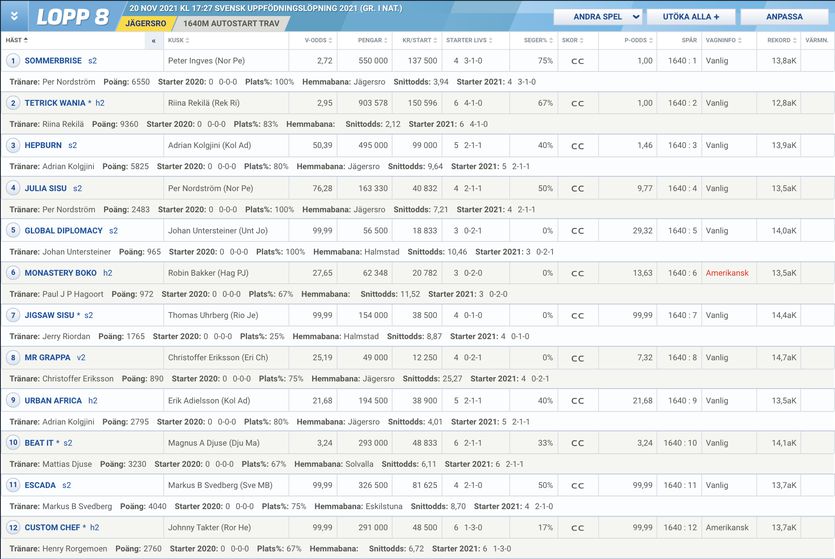835x559 pixels.
Task: Click shoe icon for Monastery Boko
Action: 577,273
